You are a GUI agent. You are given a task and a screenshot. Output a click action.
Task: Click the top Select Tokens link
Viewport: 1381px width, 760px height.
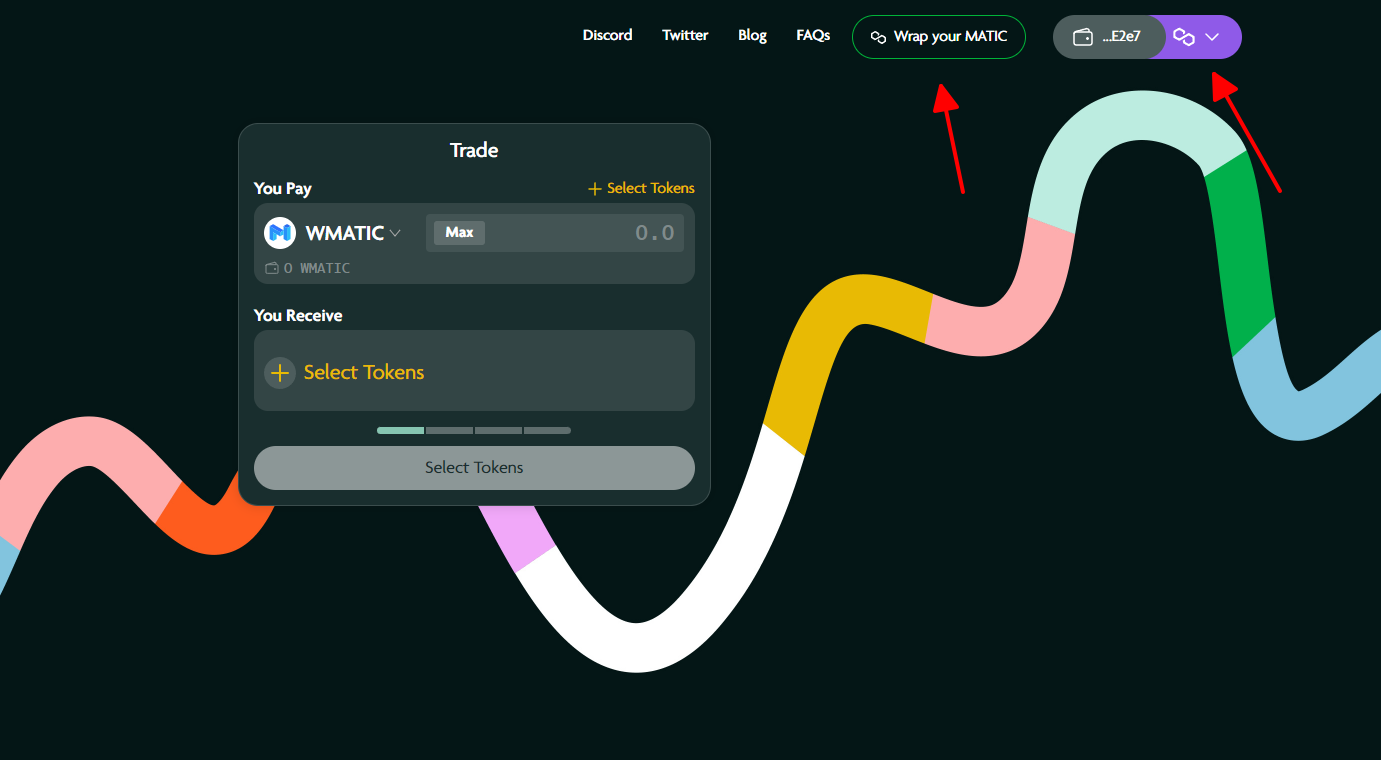641,188
